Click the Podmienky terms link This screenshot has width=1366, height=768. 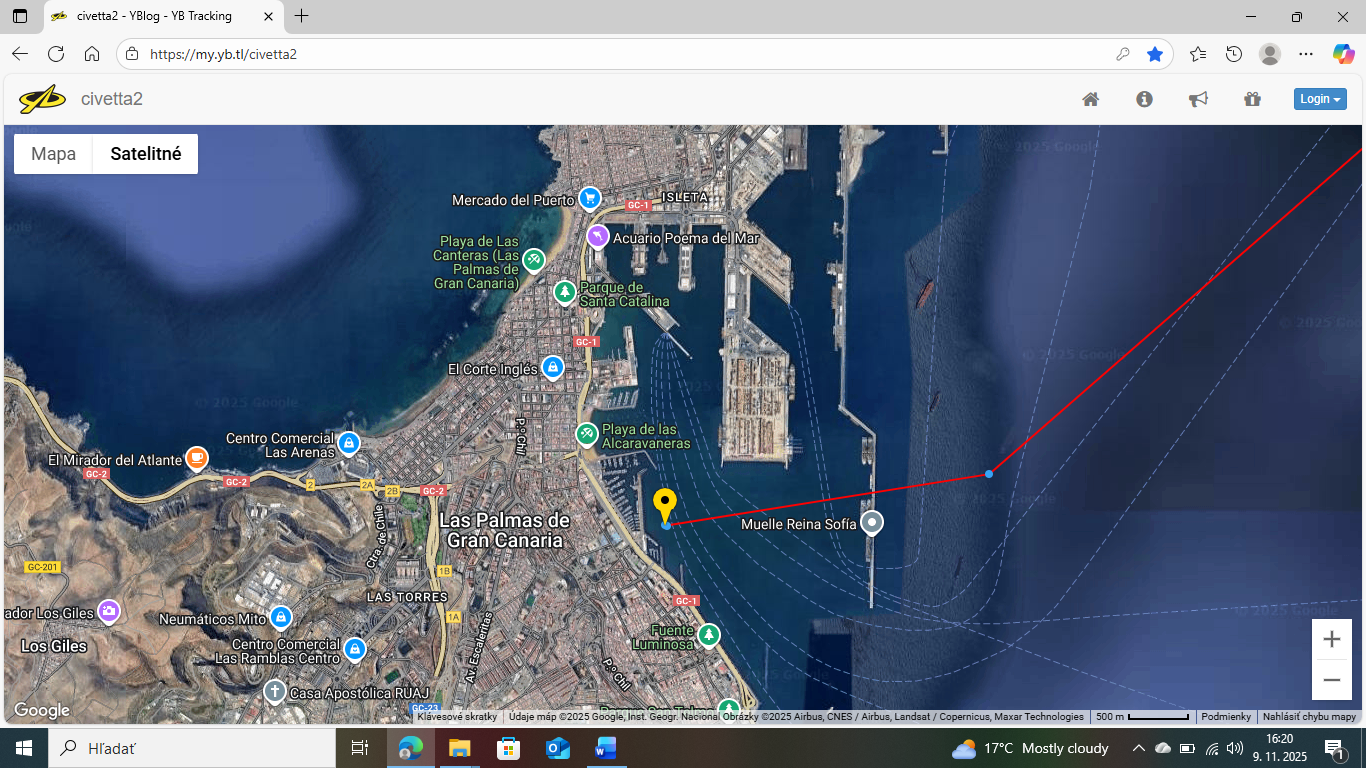[x=1226, y=717]
